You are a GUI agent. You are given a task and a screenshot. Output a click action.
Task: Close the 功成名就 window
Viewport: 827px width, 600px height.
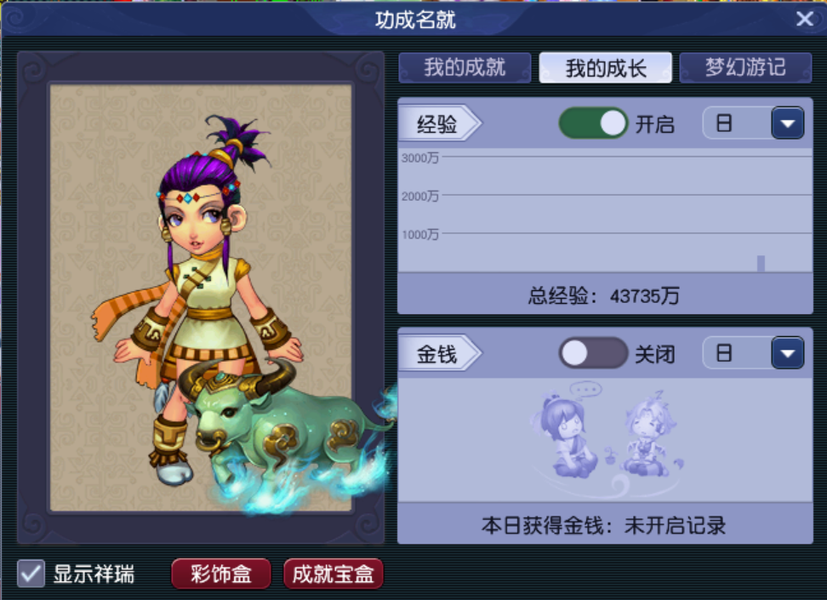coord(805,19)
